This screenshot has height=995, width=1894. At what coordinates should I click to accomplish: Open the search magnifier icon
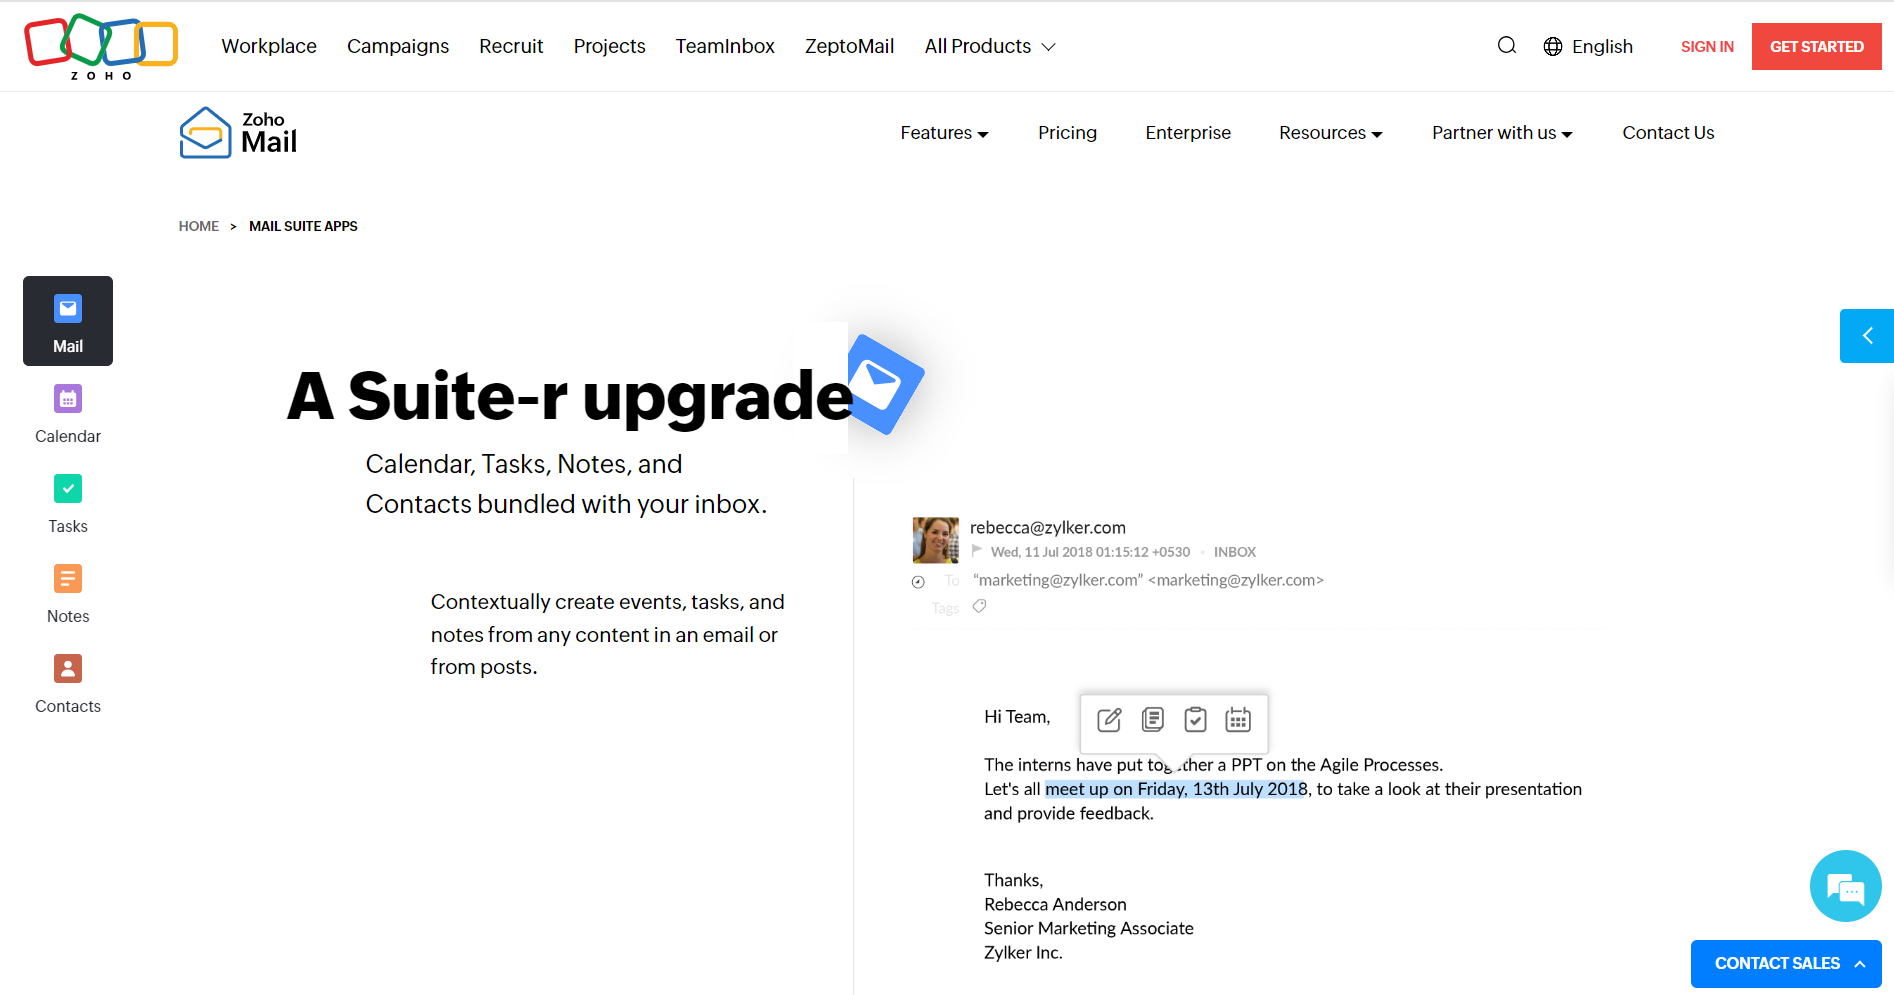coord(1507,46)
